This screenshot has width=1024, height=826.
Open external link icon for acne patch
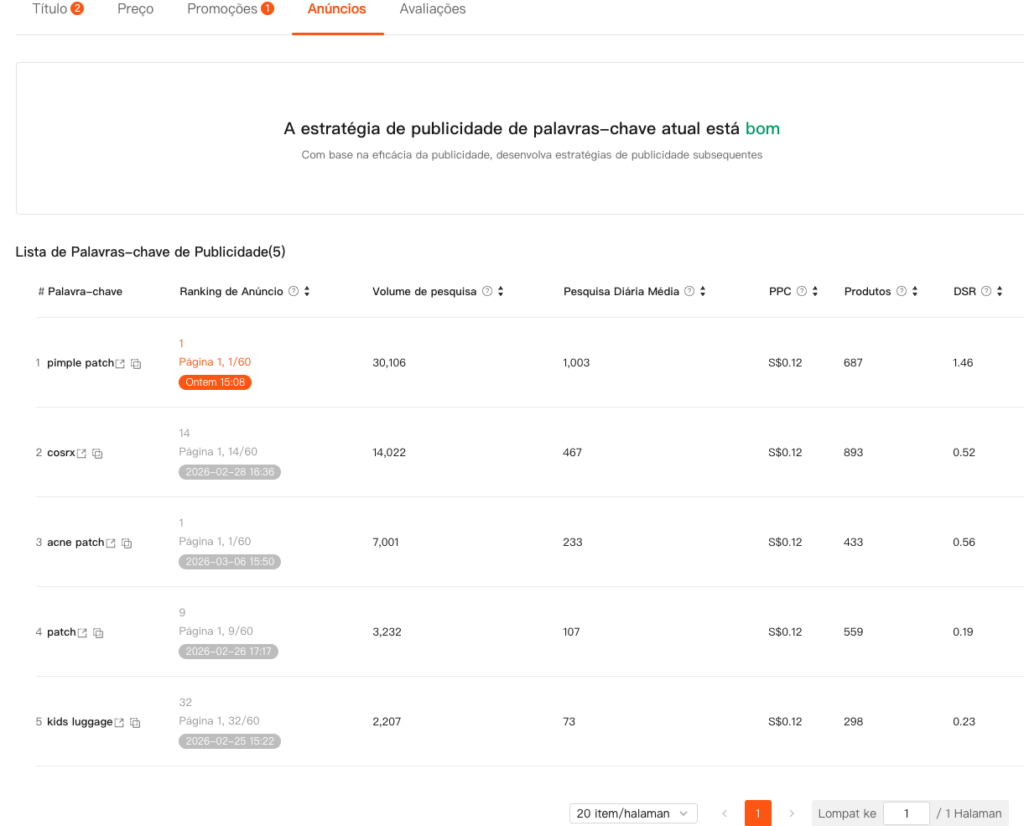click(111, 543)
